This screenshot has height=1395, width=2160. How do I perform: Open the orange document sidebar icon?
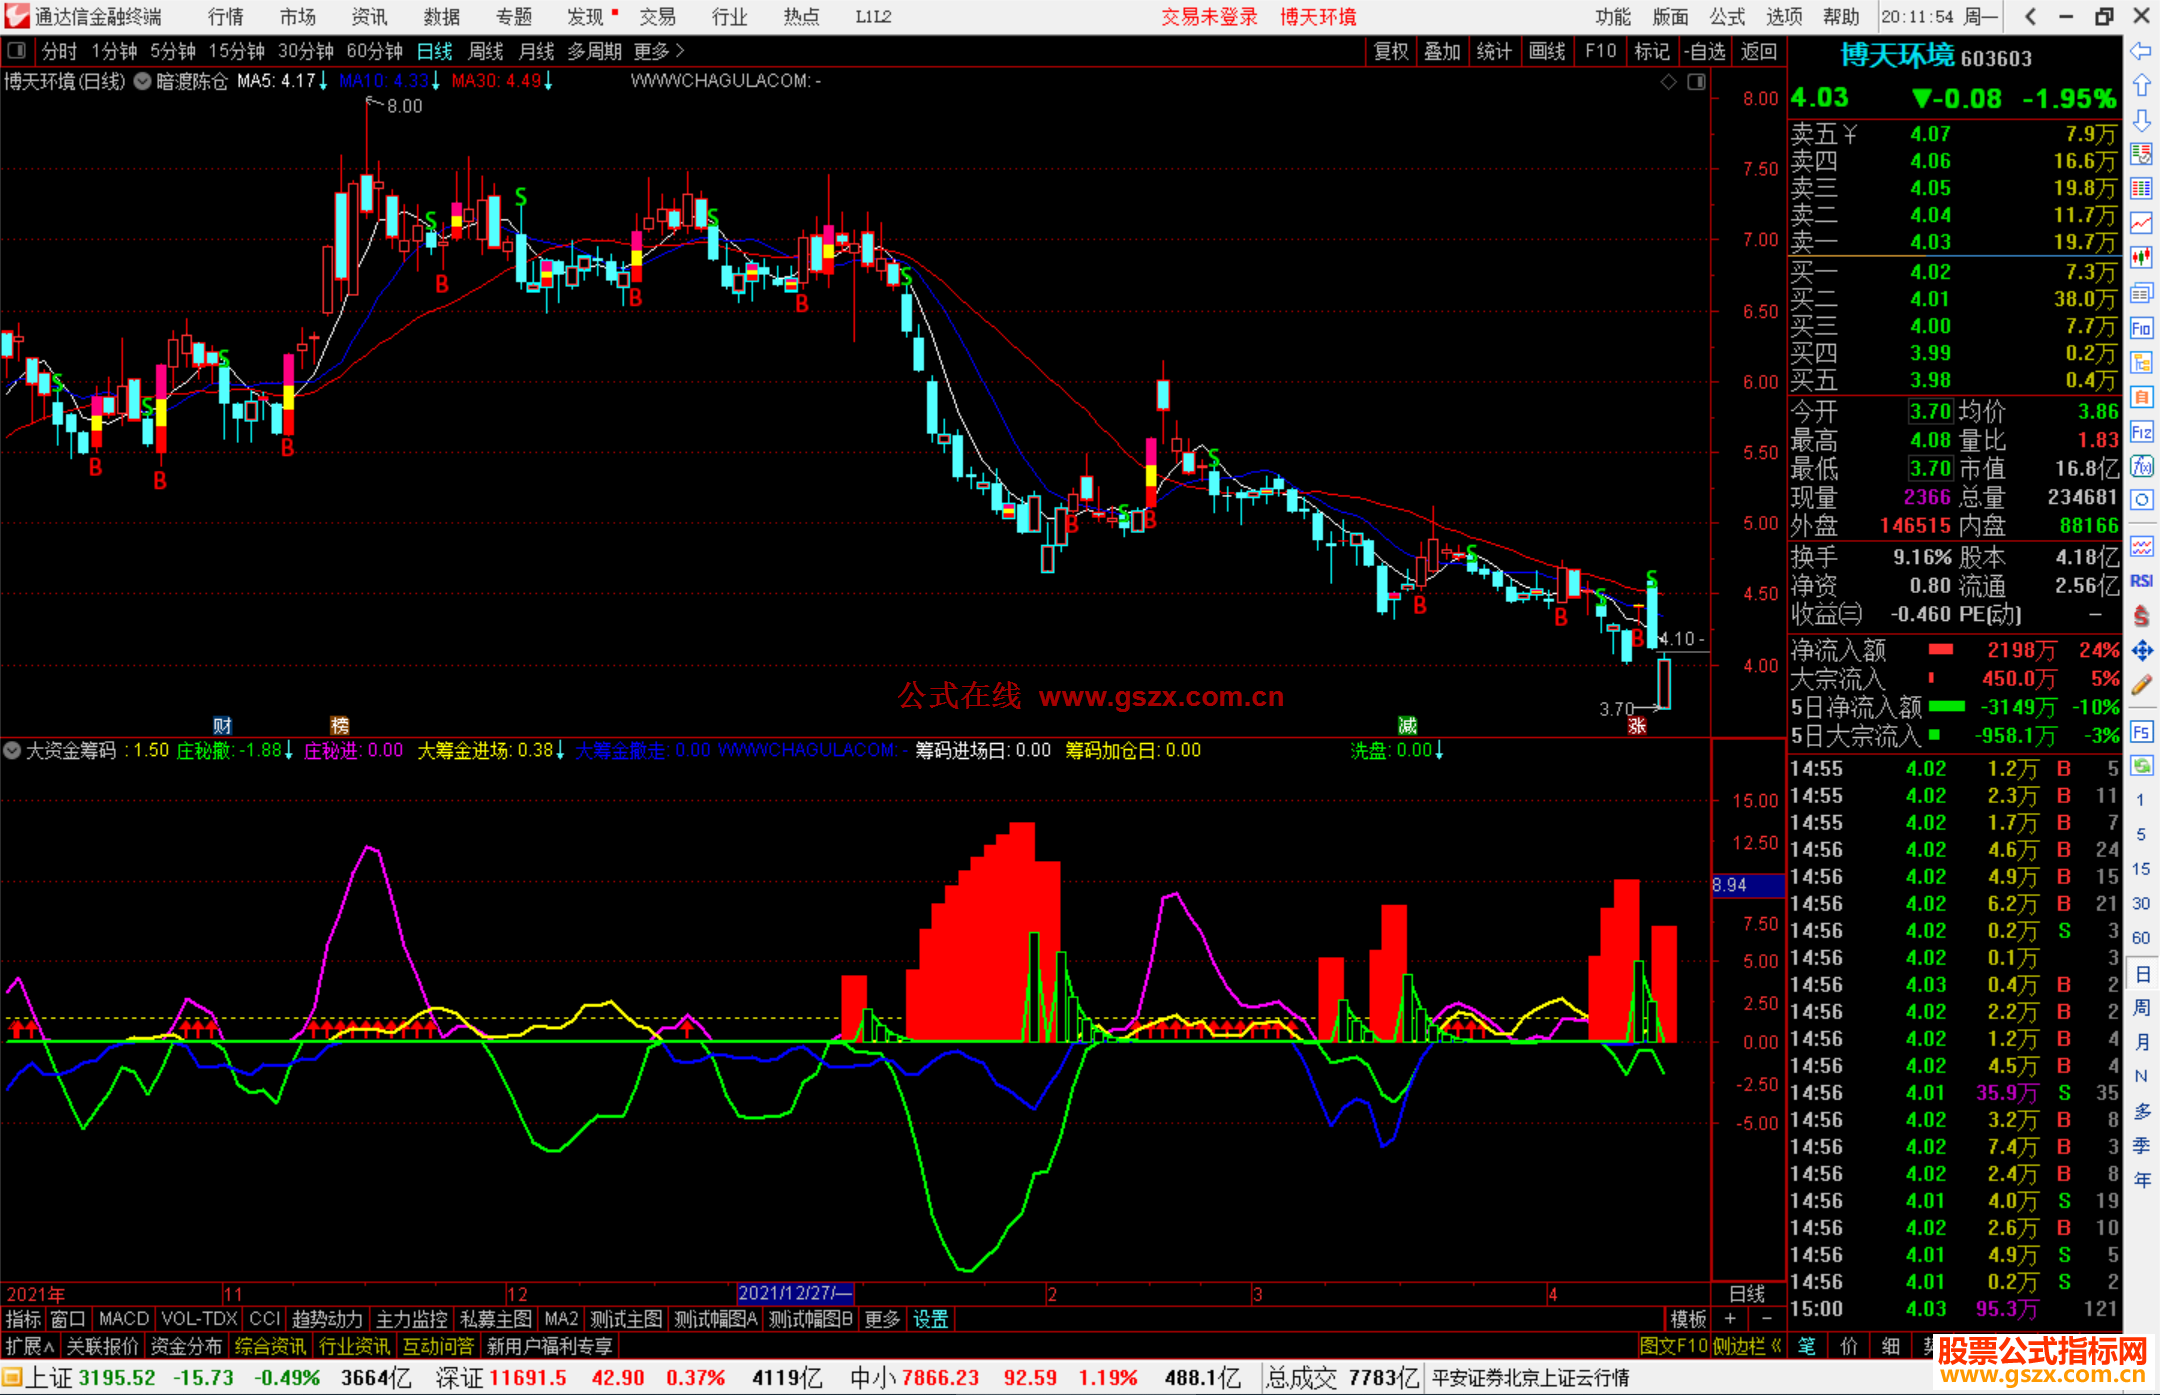coord(2141,397)
